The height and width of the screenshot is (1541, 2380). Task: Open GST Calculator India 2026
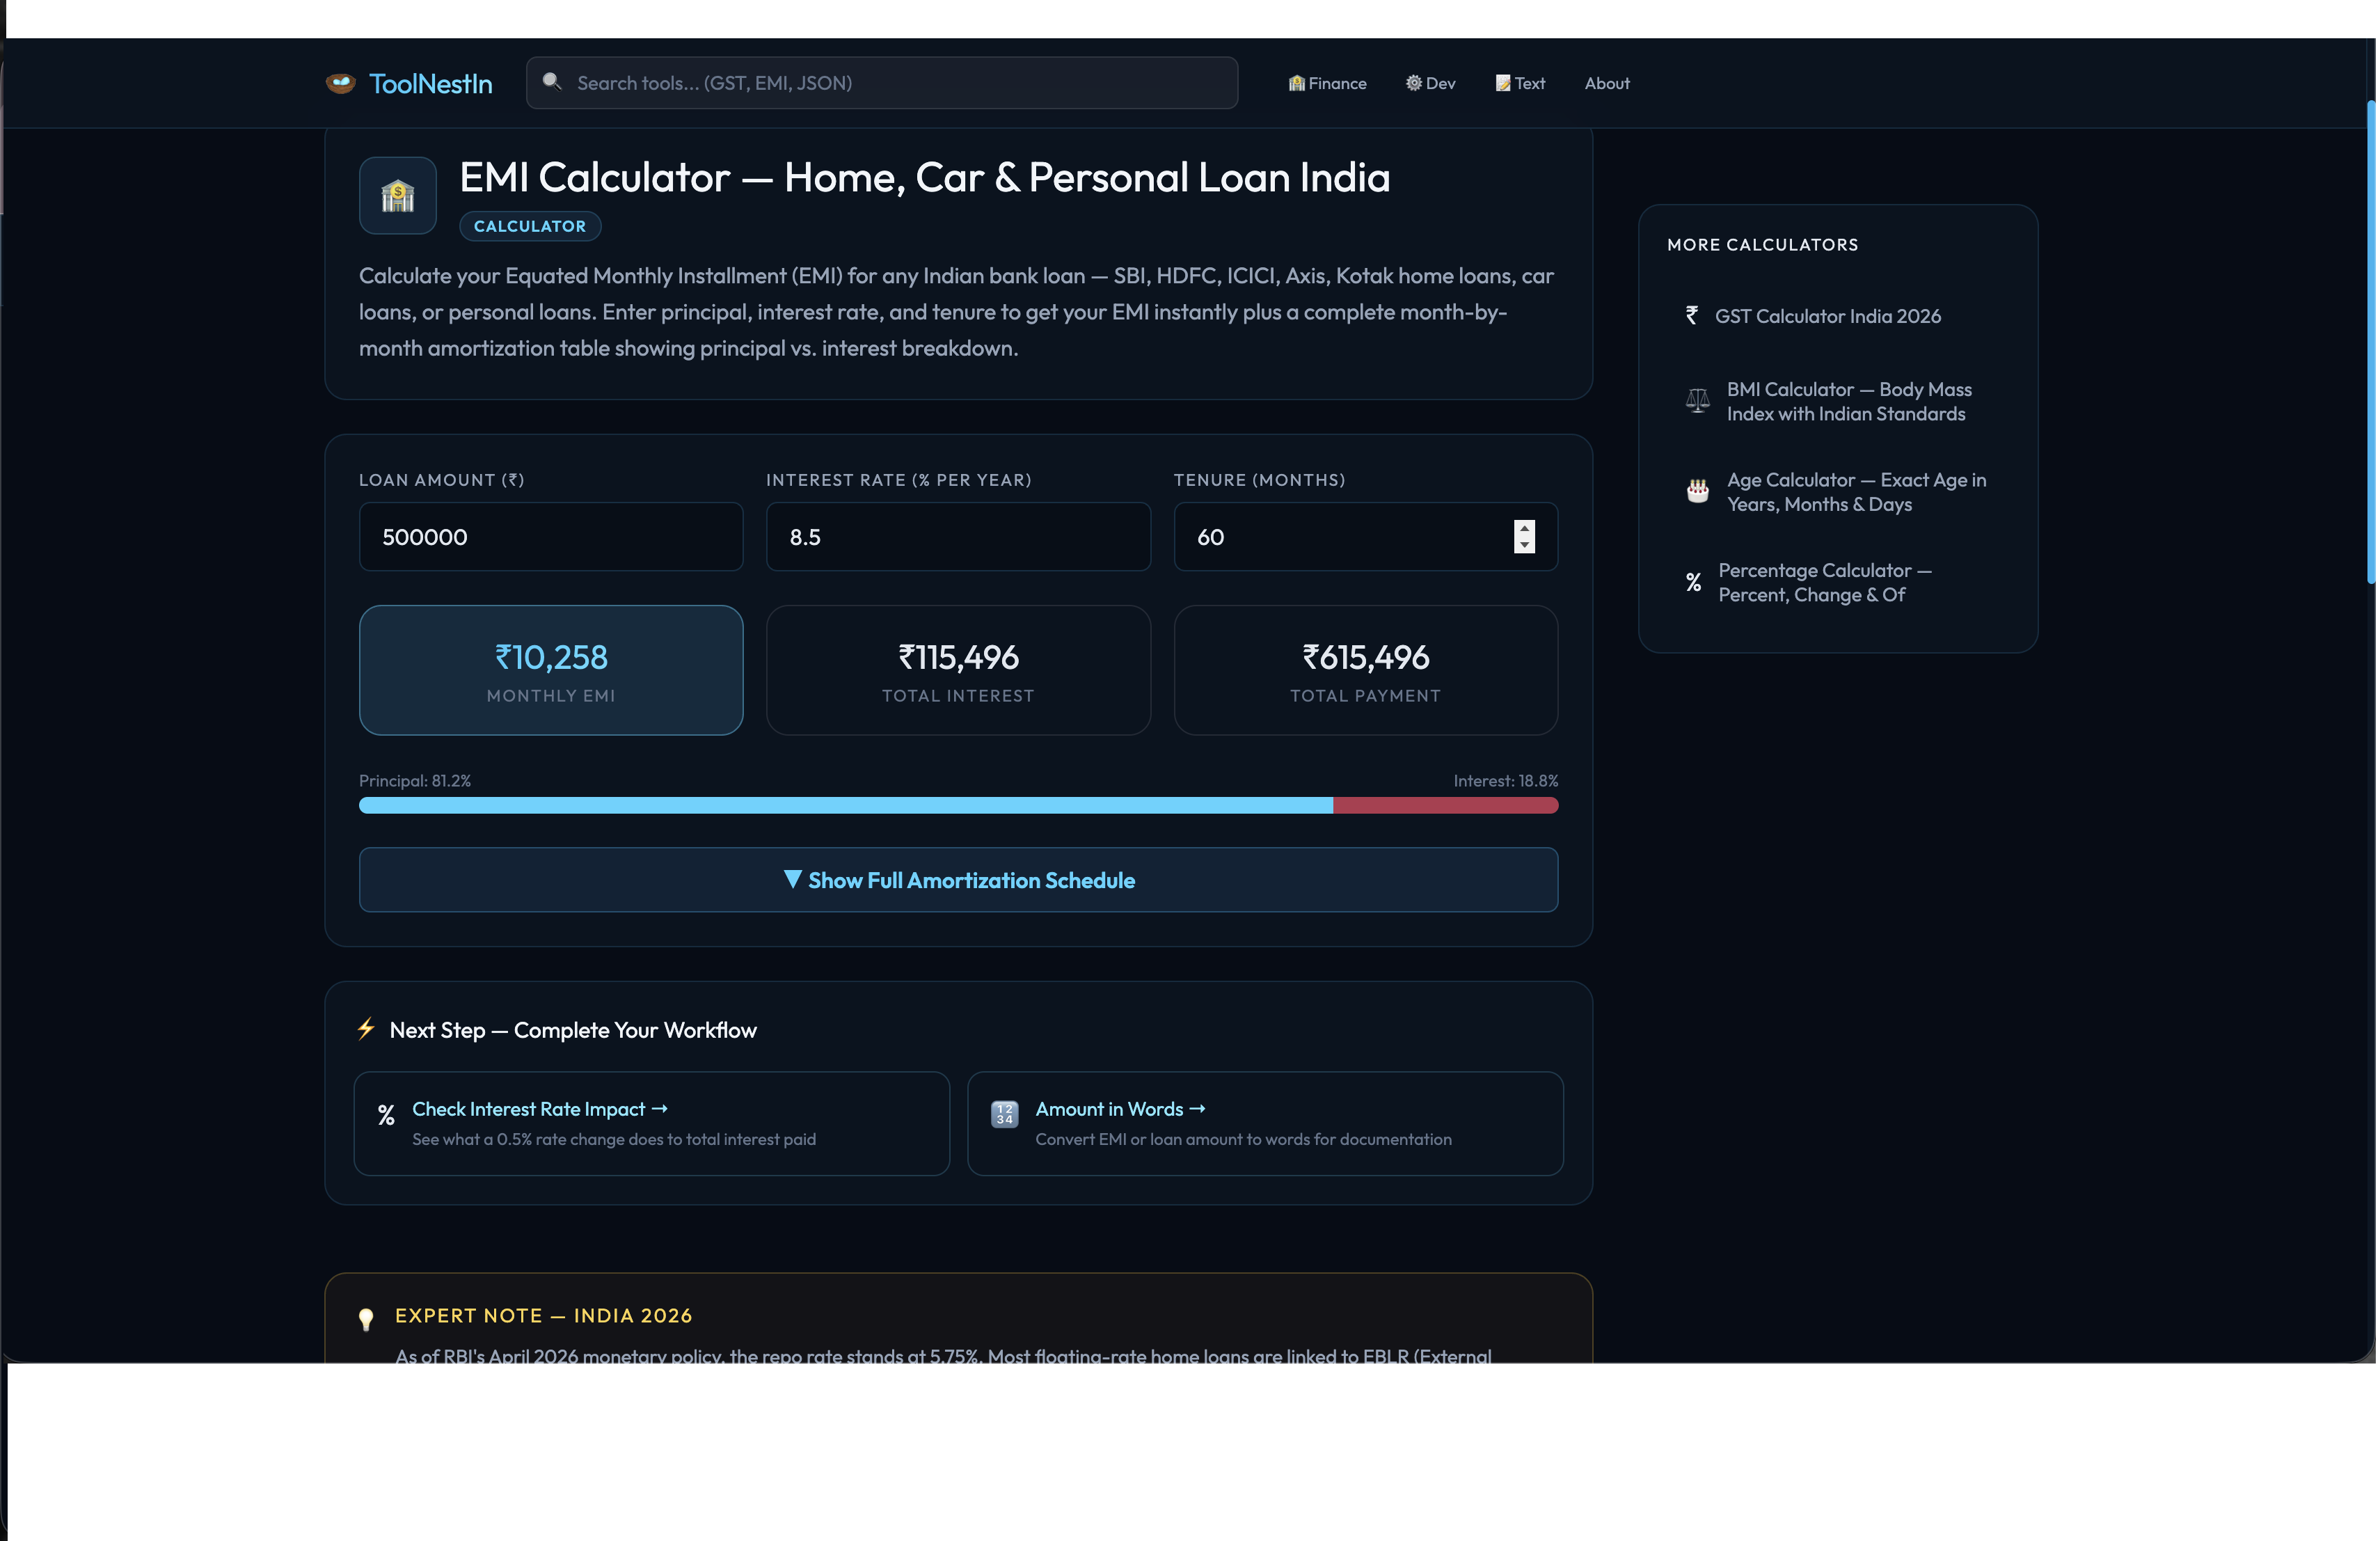[x=1828, y=316]
